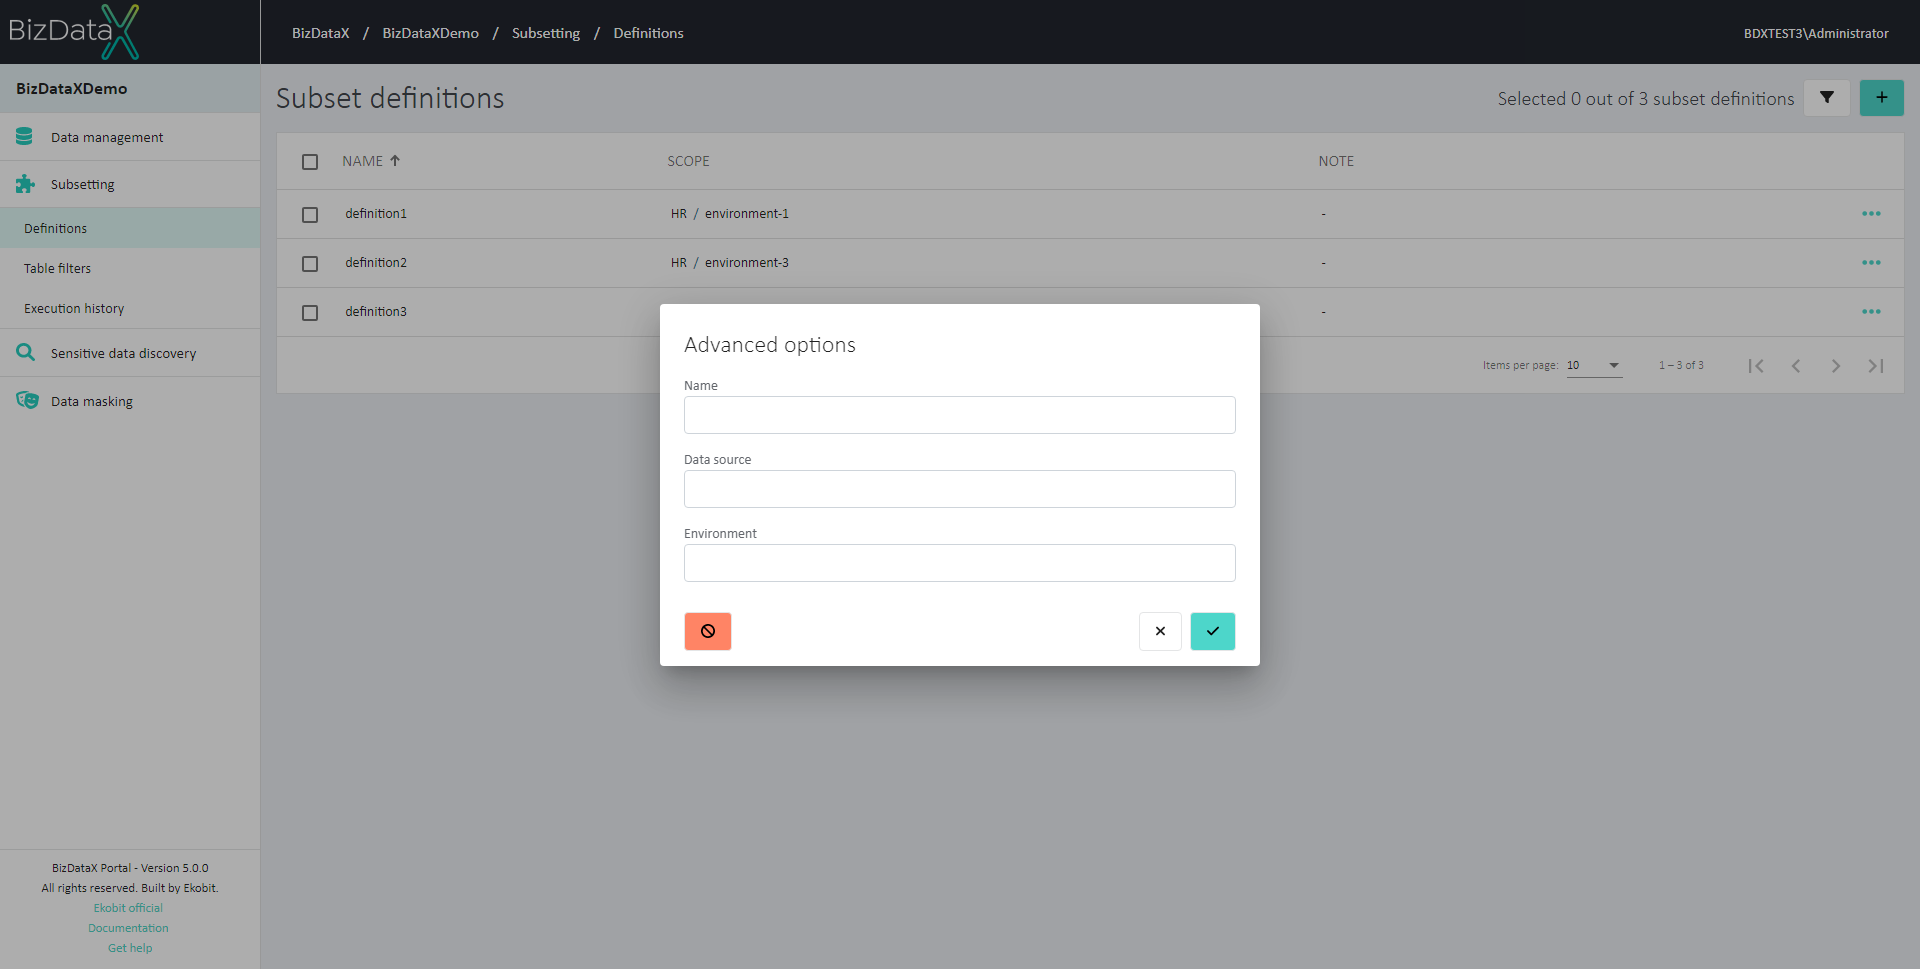Click the Subsetting breadcrumb link
The height and width of the screenshot is (969, 1920).
pyautogui.click(x=546, y=33)
